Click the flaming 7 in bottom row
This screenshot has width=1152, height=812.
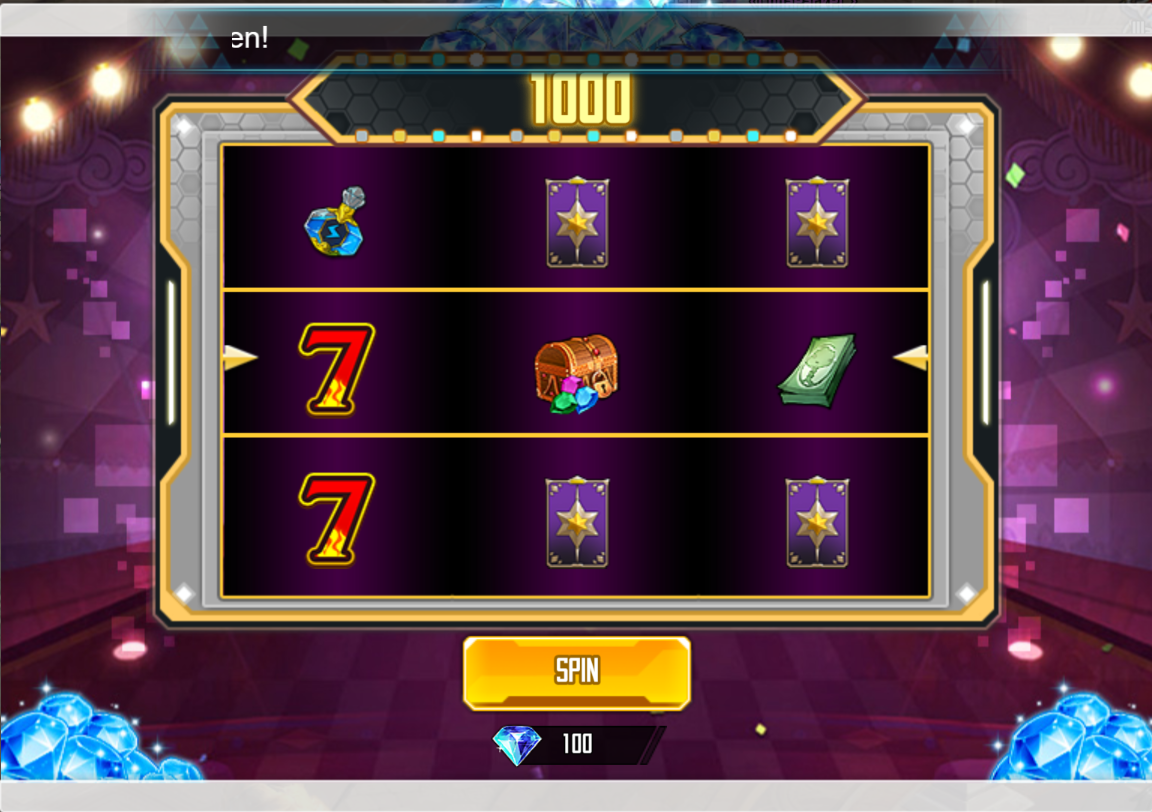[336, 520]
